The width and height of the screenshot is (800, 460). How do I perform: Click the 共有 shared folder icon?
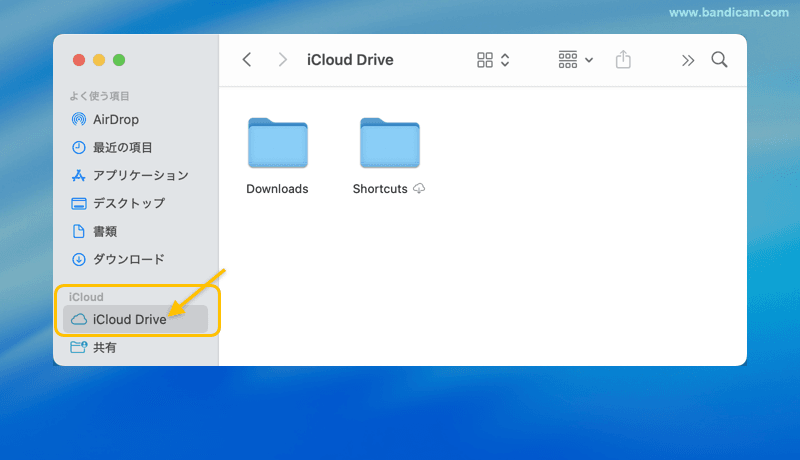click(x=79, y=347)
